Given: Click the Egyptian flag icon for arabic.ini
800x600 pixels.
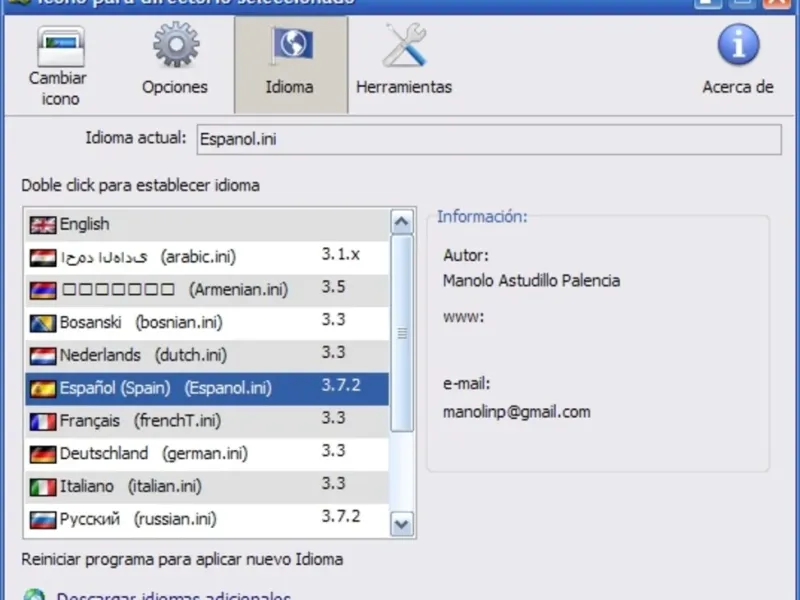Looking at the screenshot, I should (43, 258).
